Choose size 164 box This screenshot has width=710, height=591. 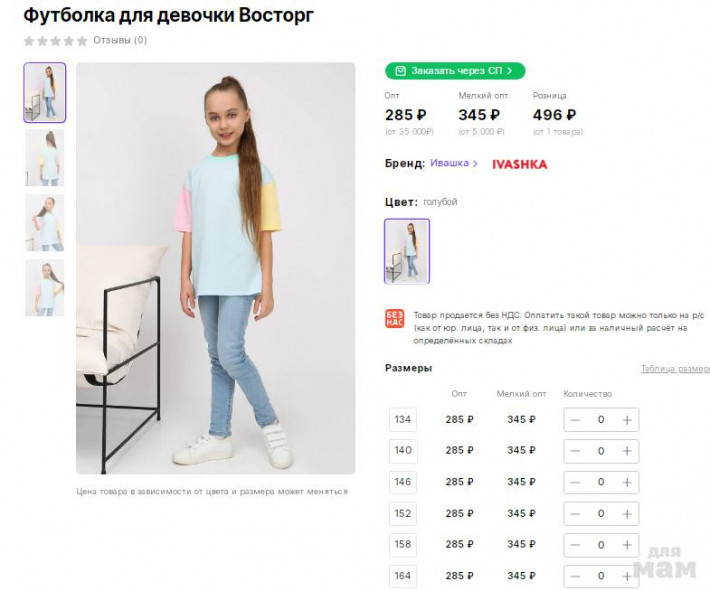[x=403, y=576]
